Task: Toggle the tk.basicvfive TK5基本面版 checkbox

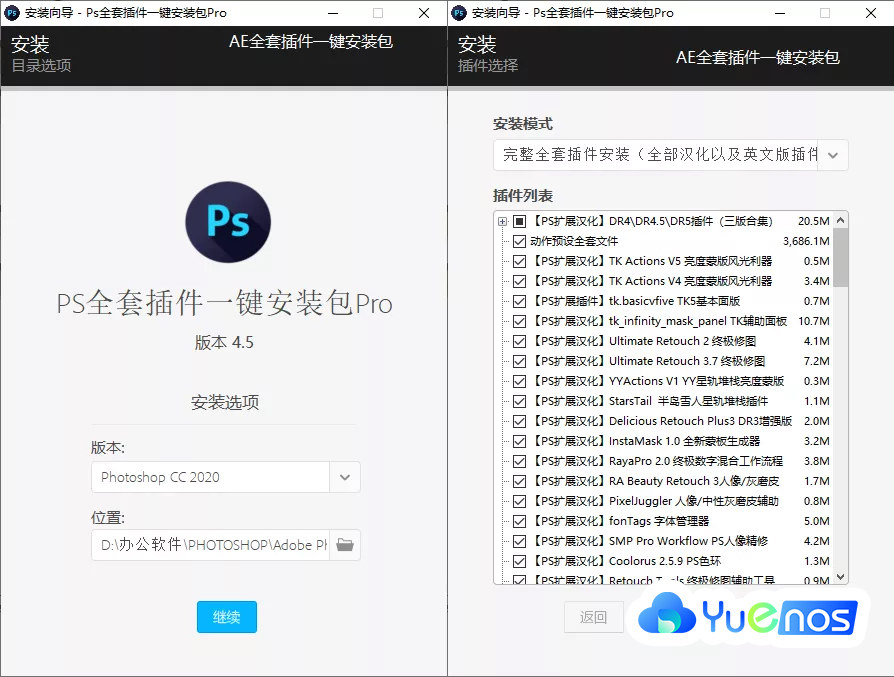Action: click(x=520, y=301)
